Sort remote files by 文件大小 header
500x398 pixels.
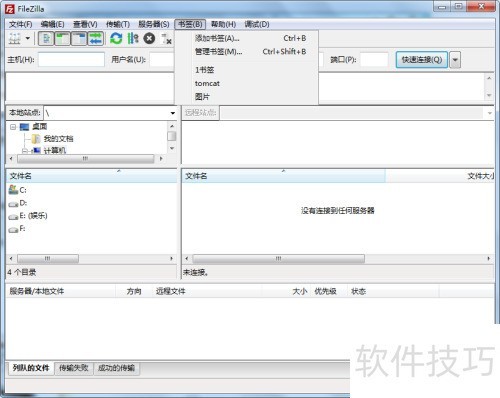coord(440,176)
